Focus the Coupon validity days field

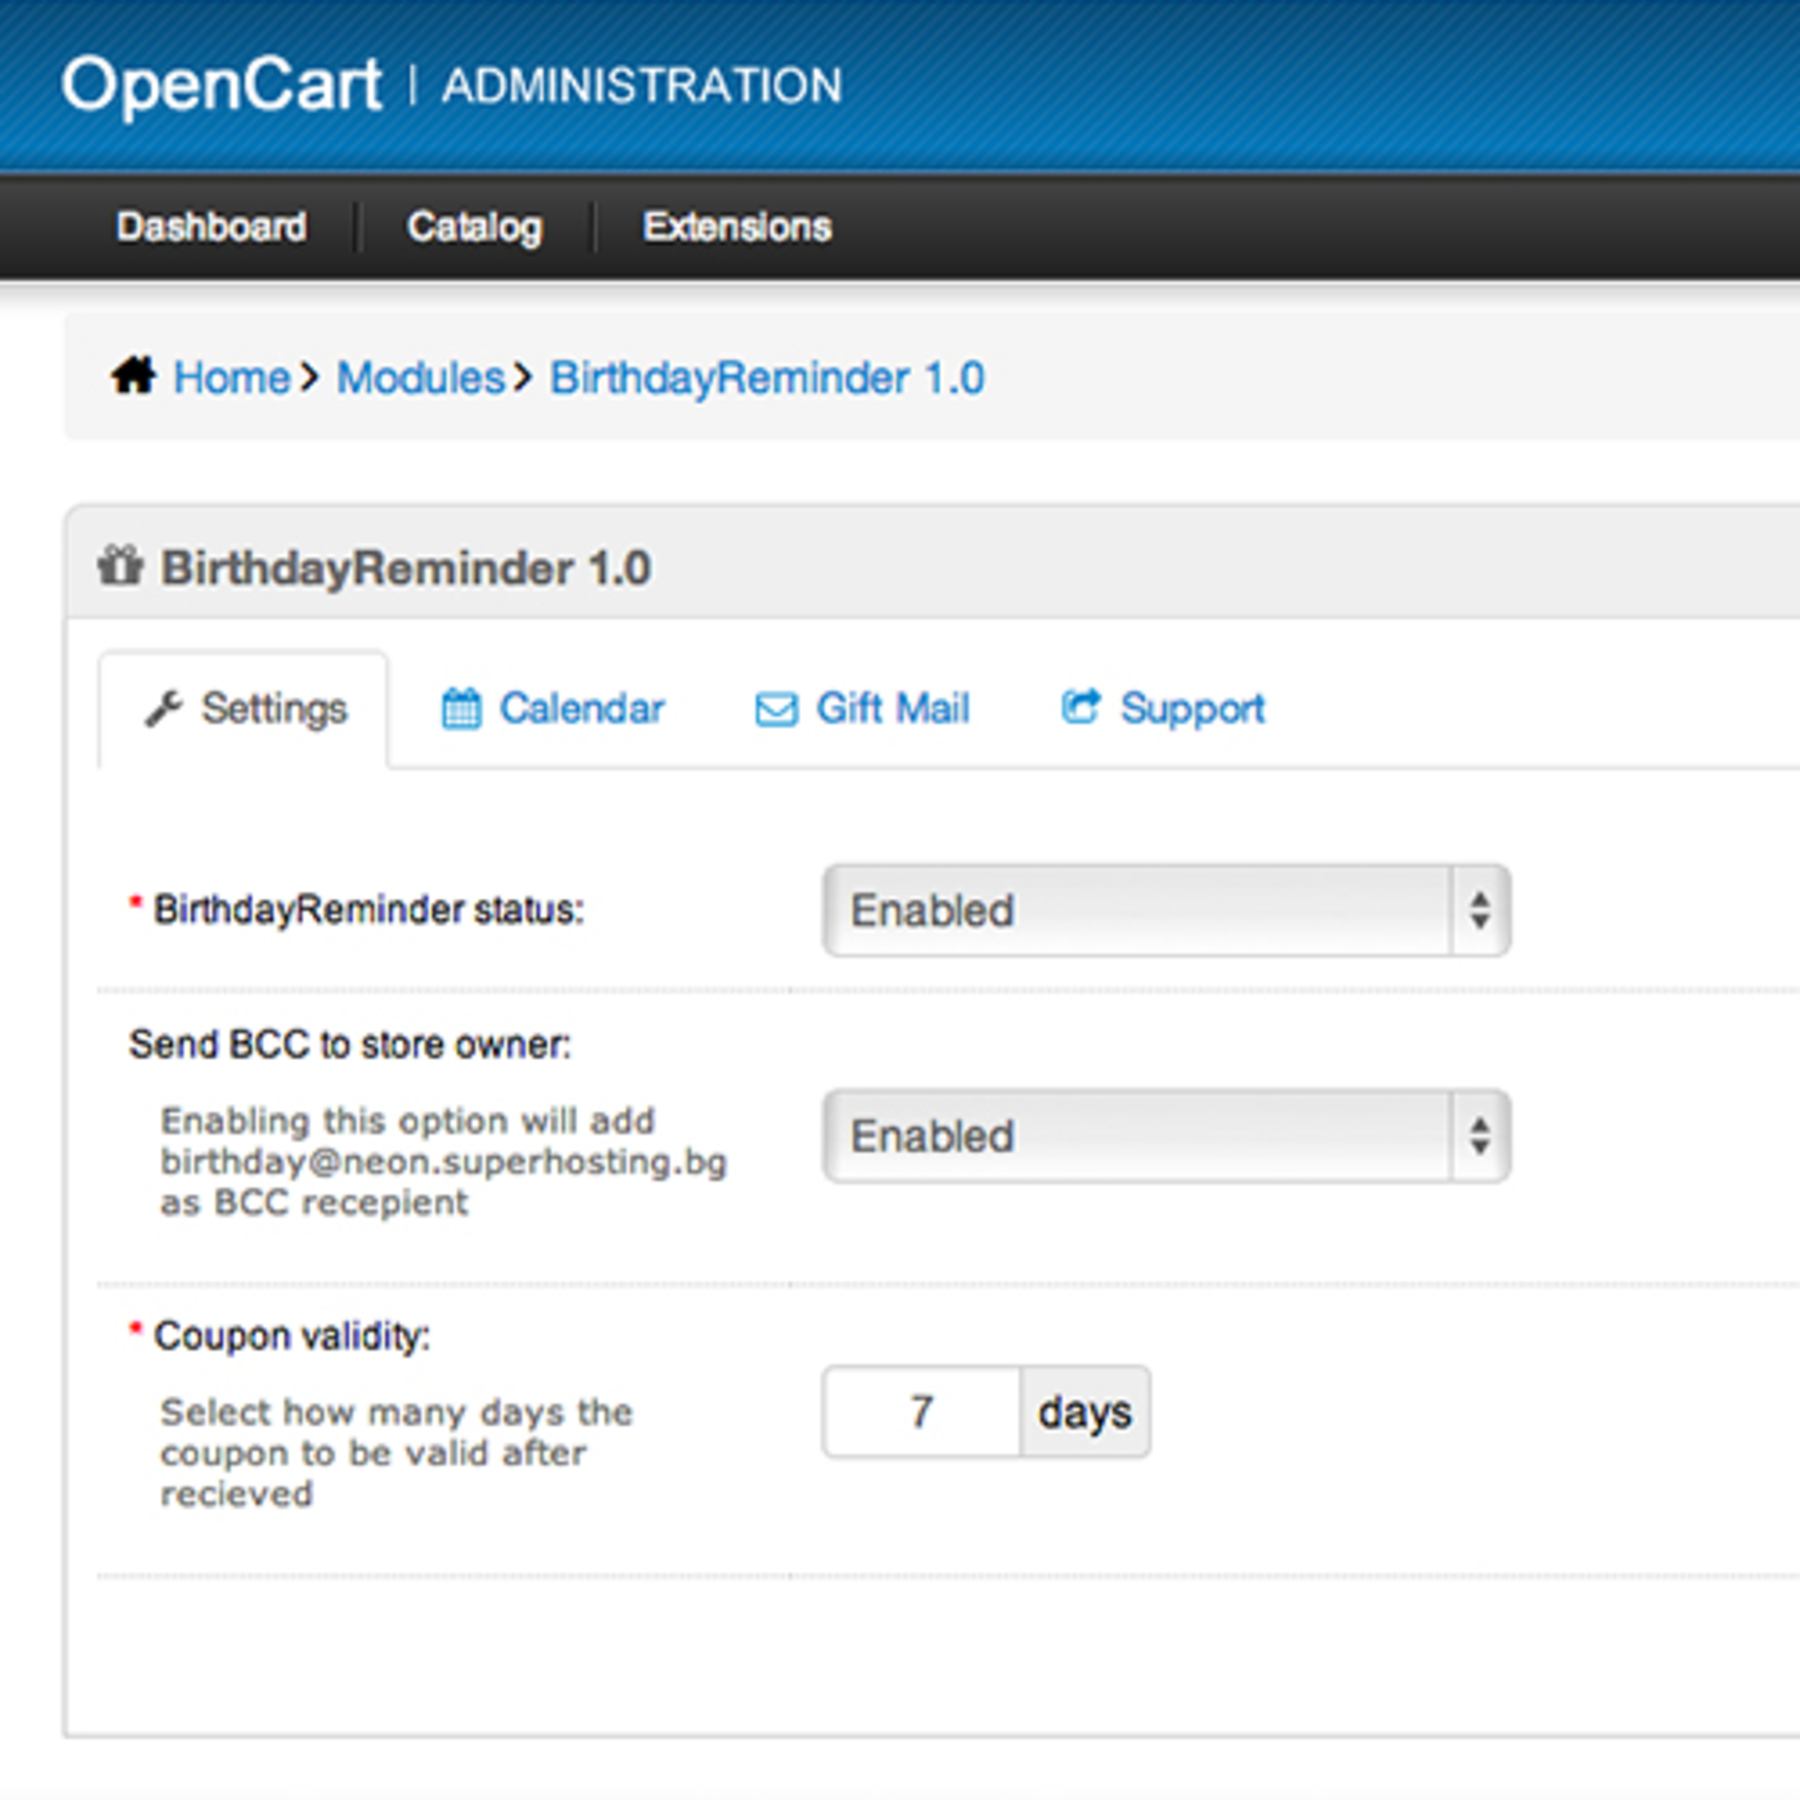(921, 1412)
